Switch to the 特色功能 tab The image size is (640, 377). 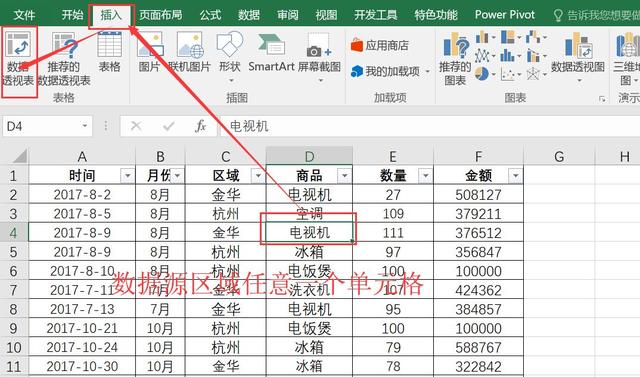(x=436, y=15)
